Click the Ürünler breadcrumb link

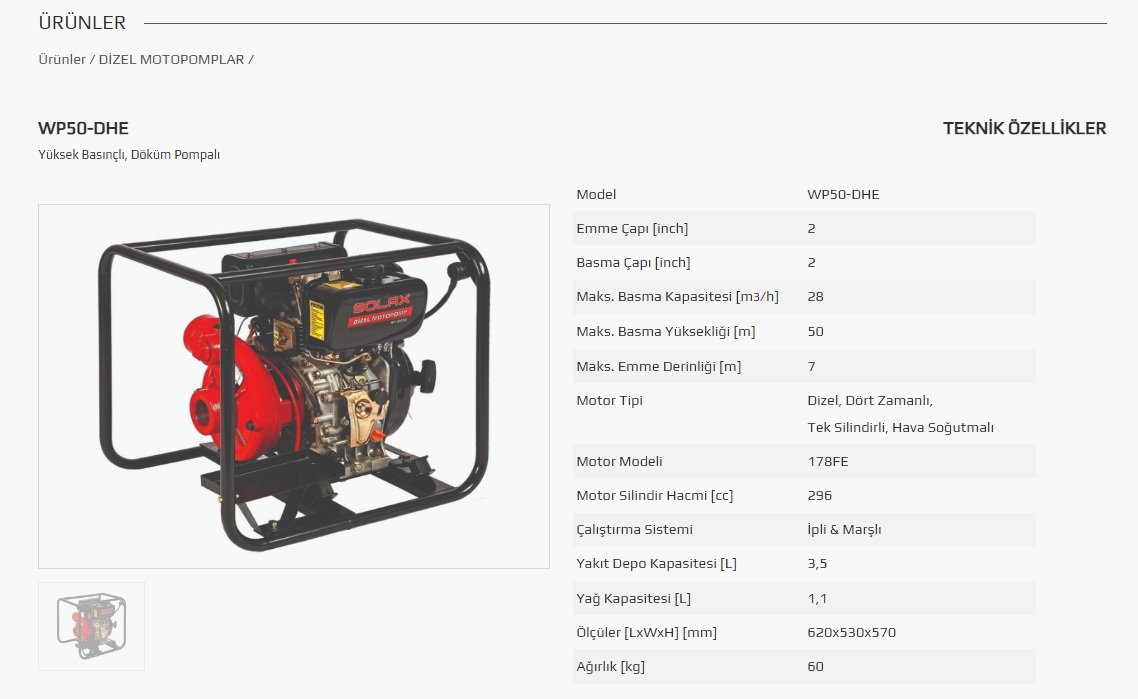[x=62, y=60]
